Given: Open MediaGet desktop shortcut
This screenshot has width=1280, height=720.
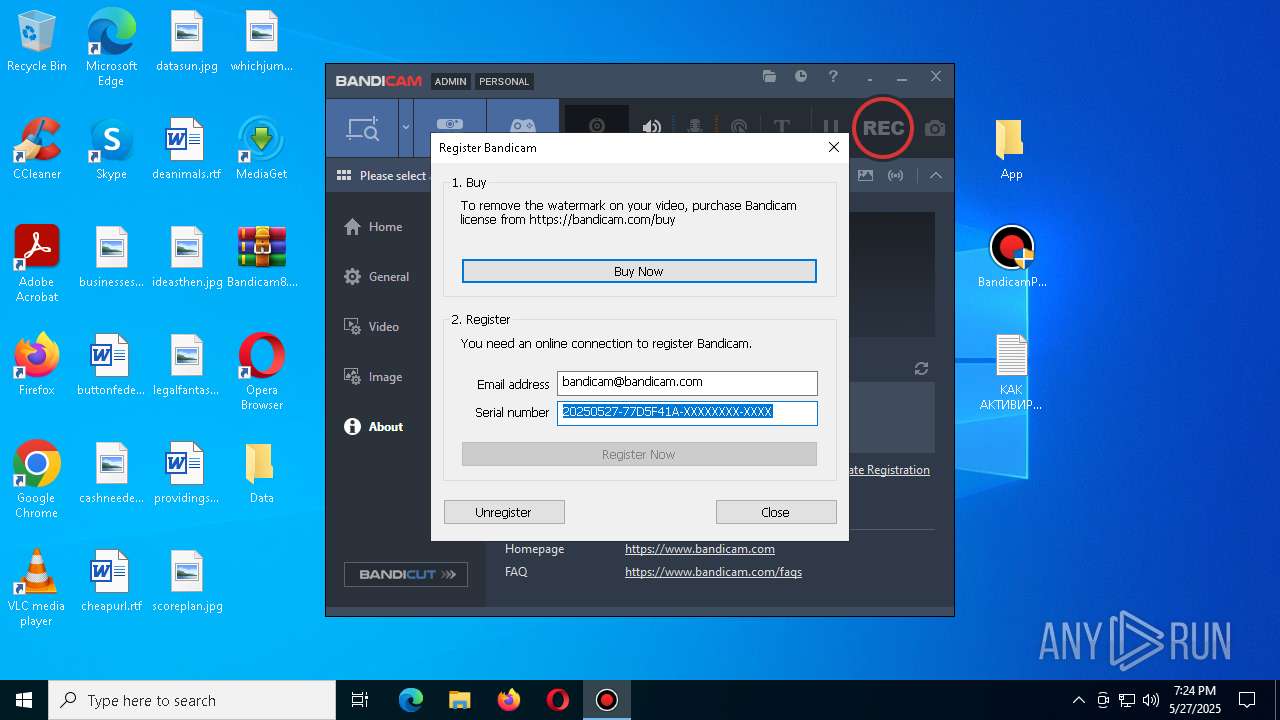Looking at the screenshot, I should click(261, 150).
